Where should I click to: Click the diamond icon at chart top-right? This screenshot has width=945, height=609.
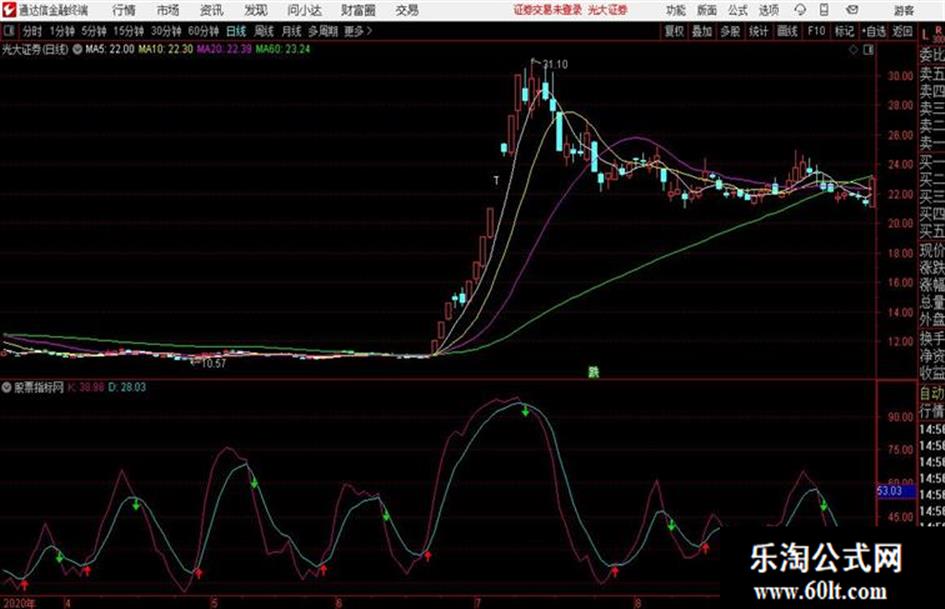click(853, 50)
